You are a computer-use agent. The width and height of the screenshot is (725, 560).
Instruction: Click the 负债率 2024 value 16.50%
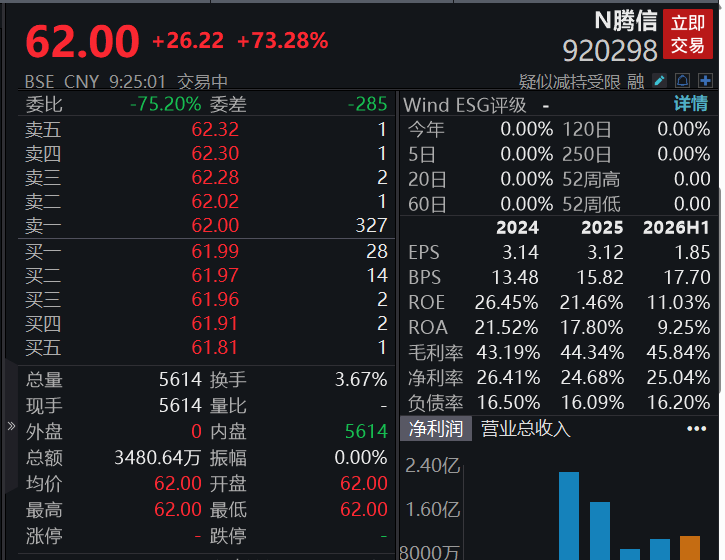[508, 402]
